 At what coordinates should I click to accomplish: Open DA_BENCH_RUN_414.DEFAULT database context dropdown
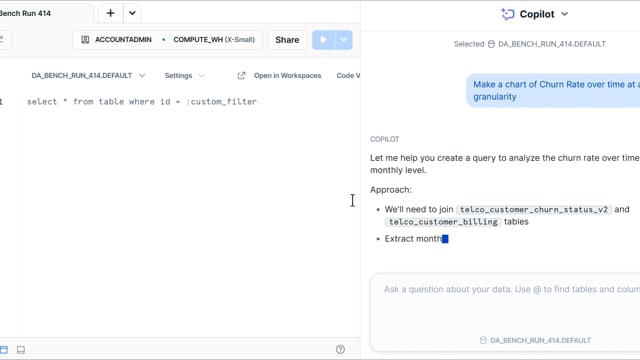pyautogui.click(x=88, y=76)
